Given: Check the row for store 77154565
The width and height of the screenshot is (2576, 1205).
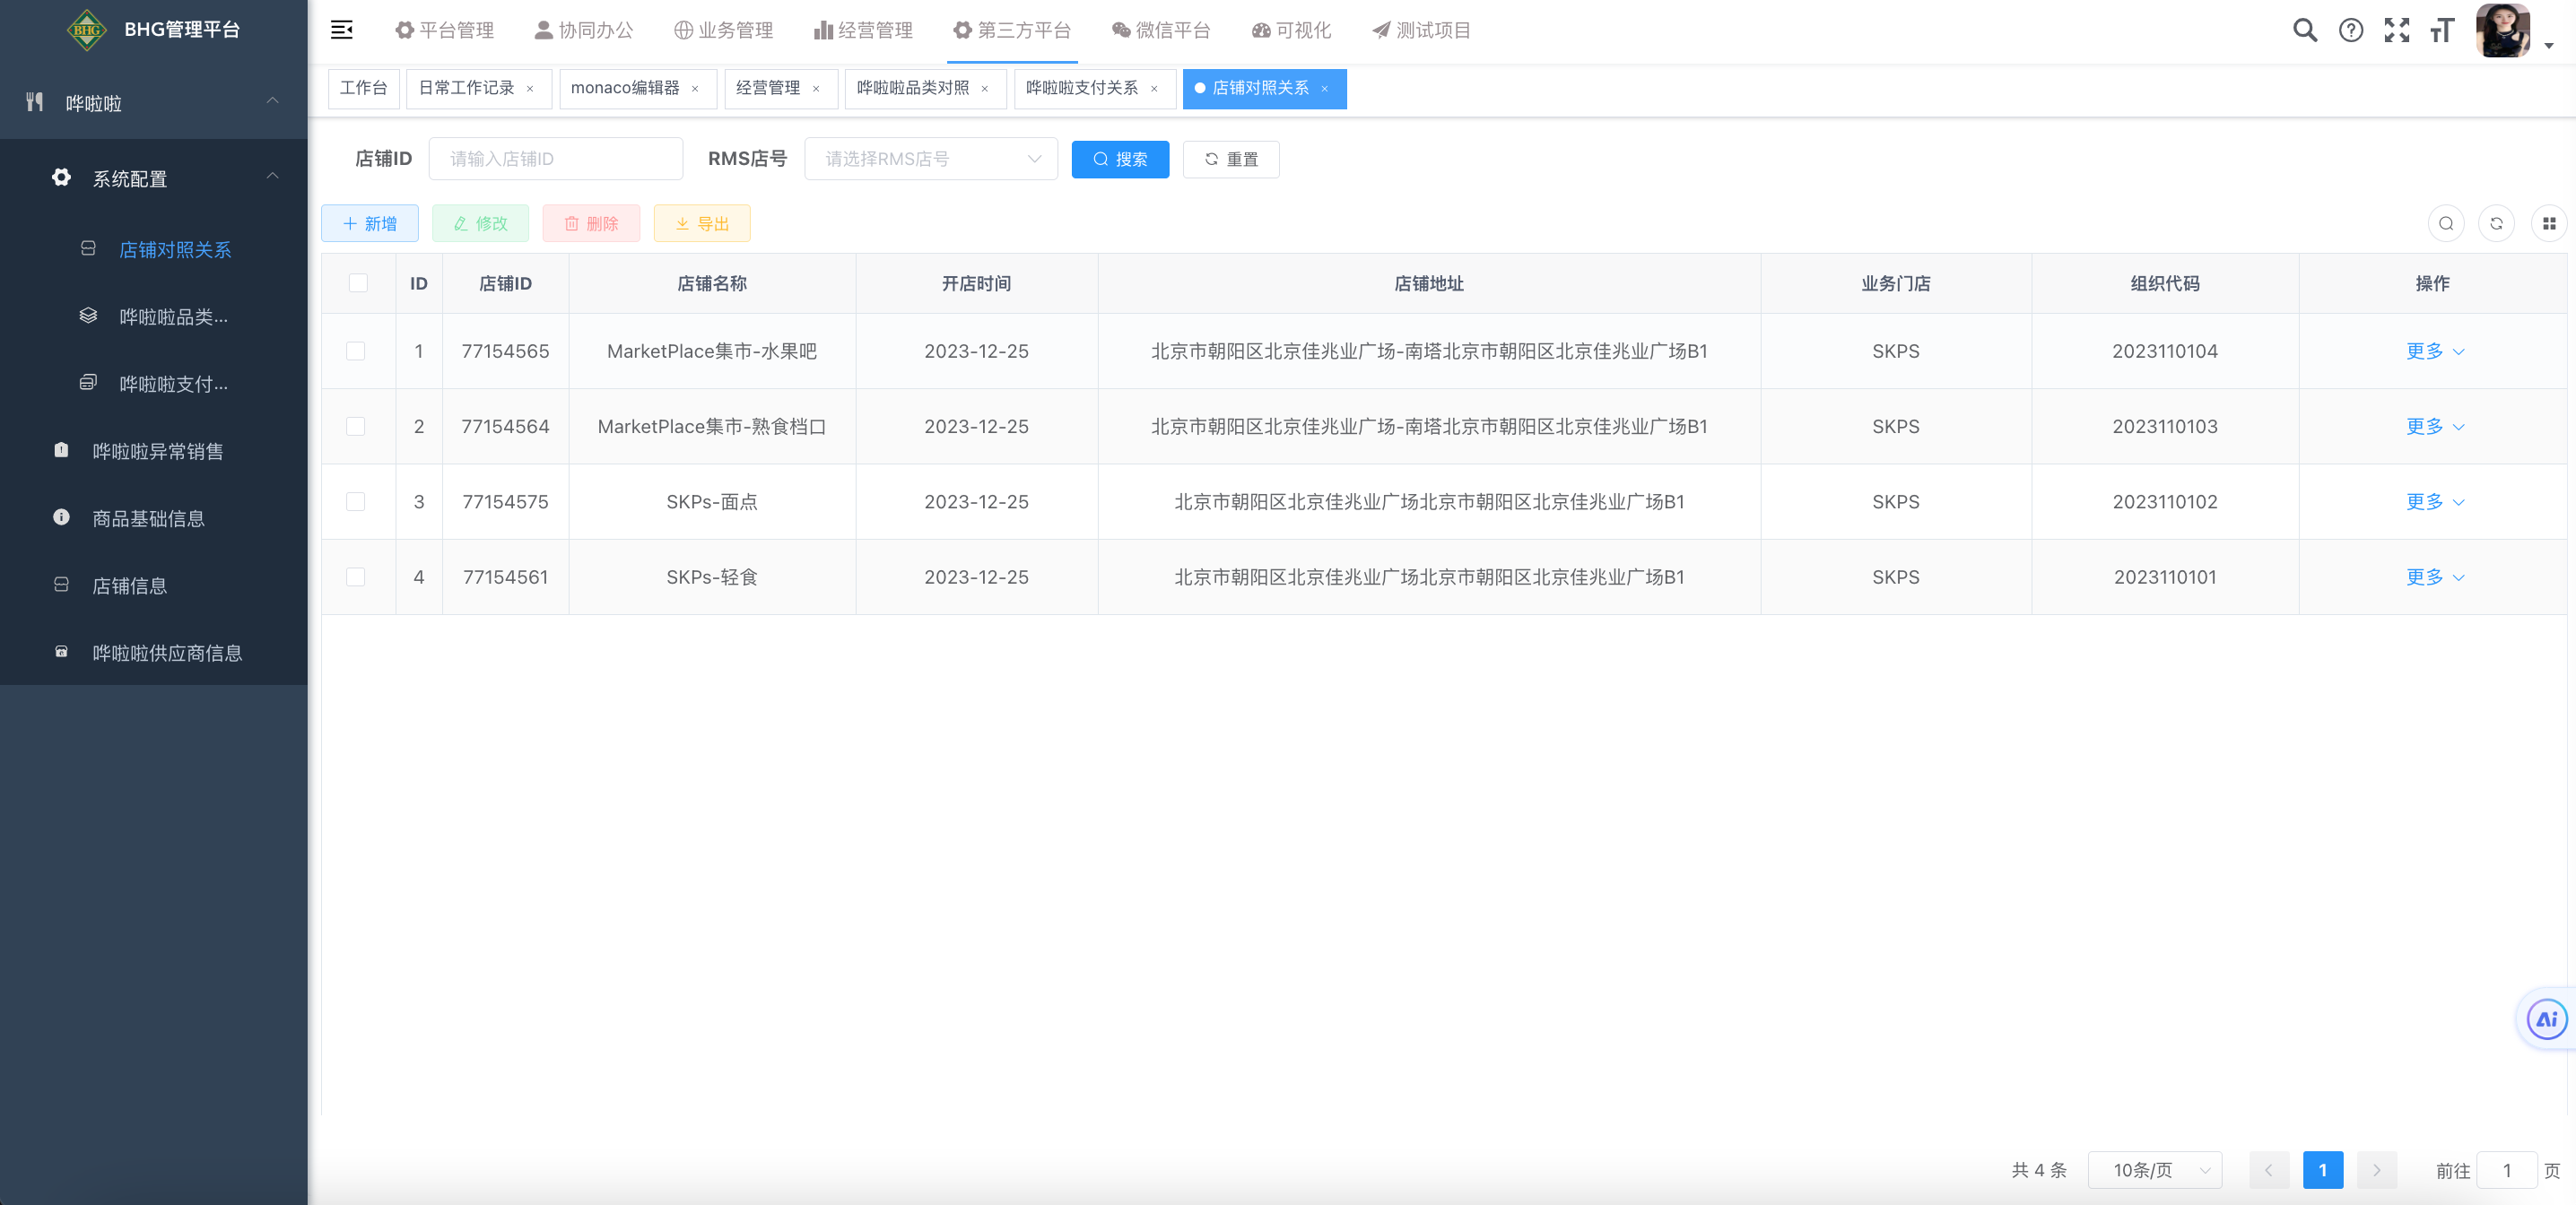Looking at the screenshot, I should (356, 351).
